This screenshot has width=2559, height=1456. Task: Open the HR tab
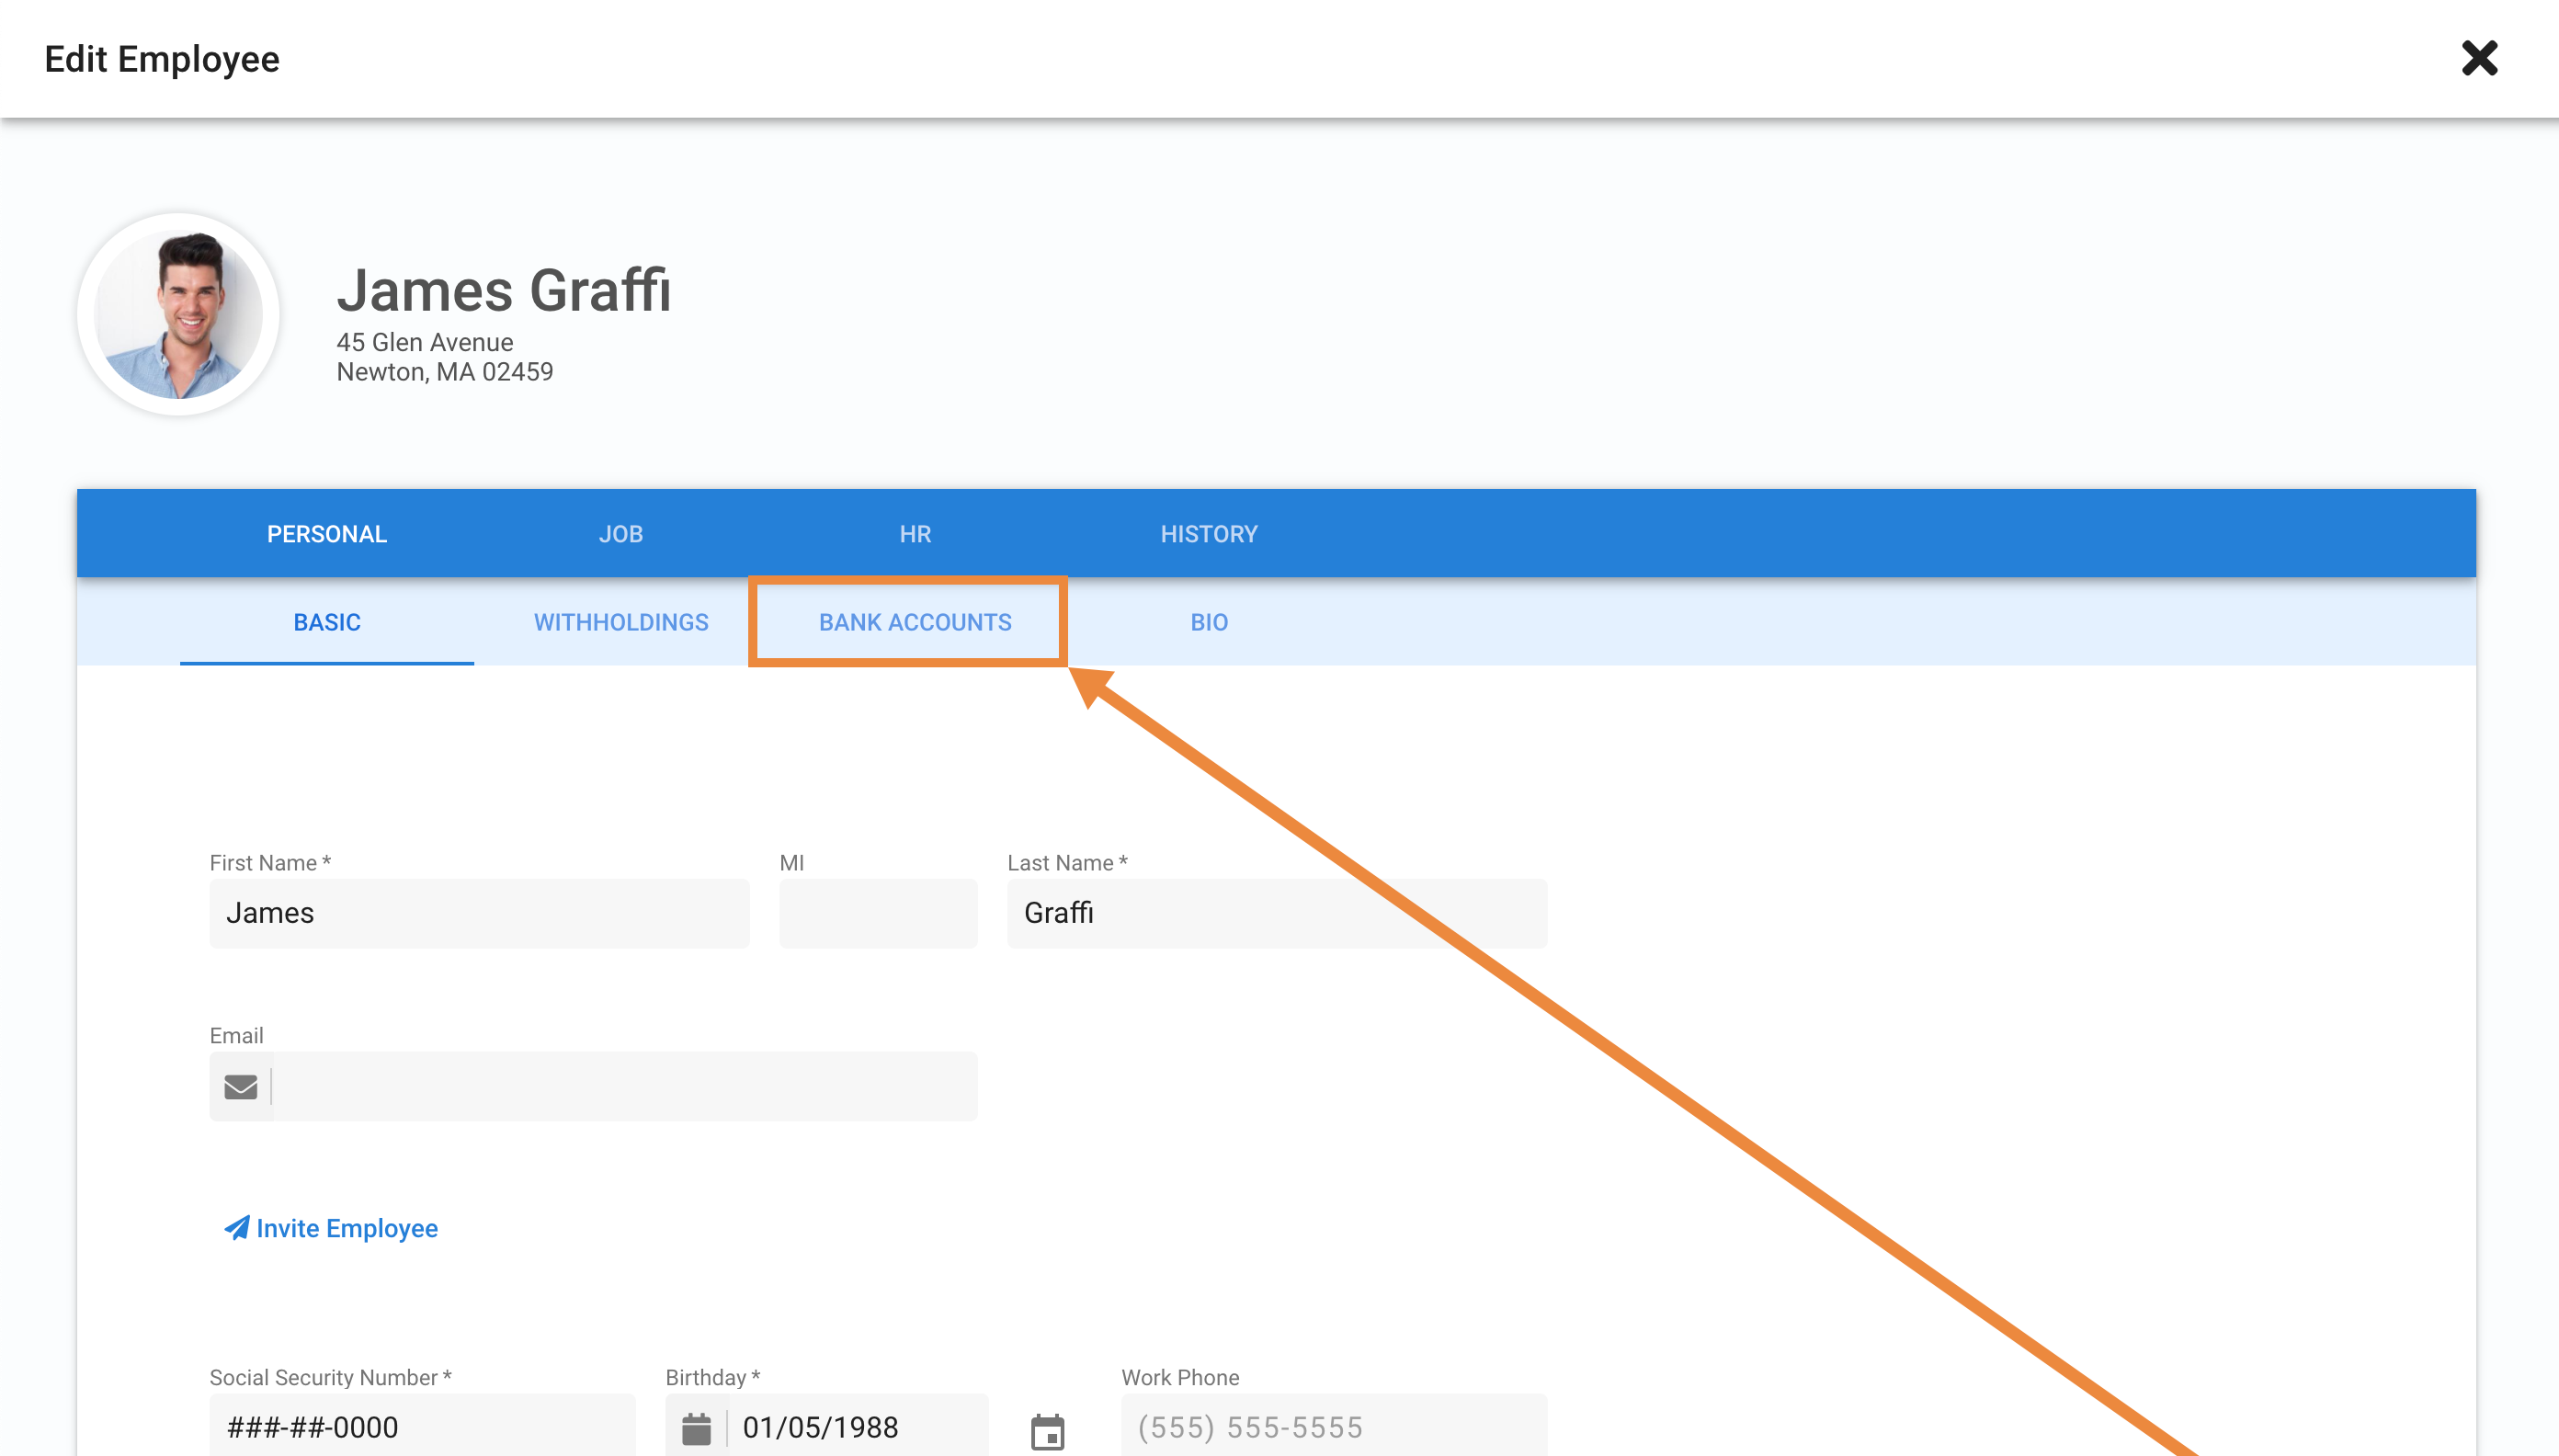[x=914, y=534]
